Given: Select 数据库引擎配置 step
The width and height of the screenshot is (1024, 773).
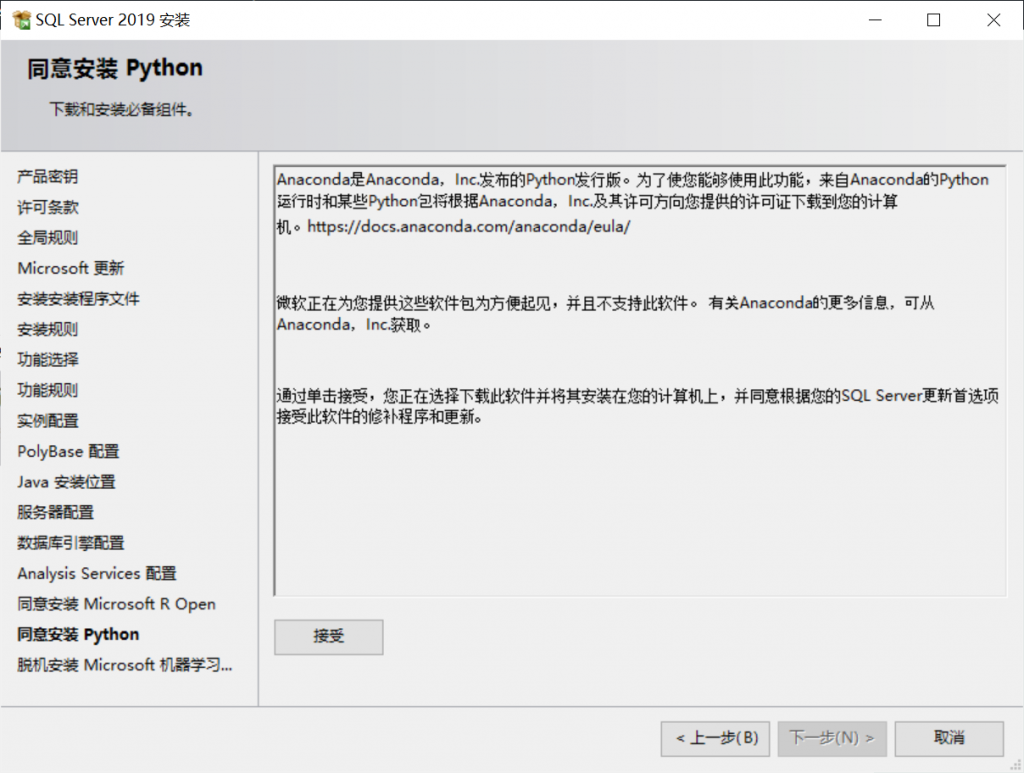Looking at the screenshot, I should 70,543.
